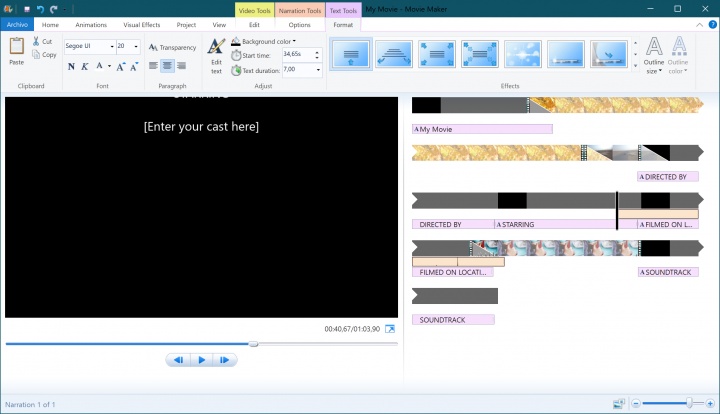Image resolution: width=720 pixels, height=414 pixels.
Task: Increase Start time with up spinner arrow
Action: 317,52
